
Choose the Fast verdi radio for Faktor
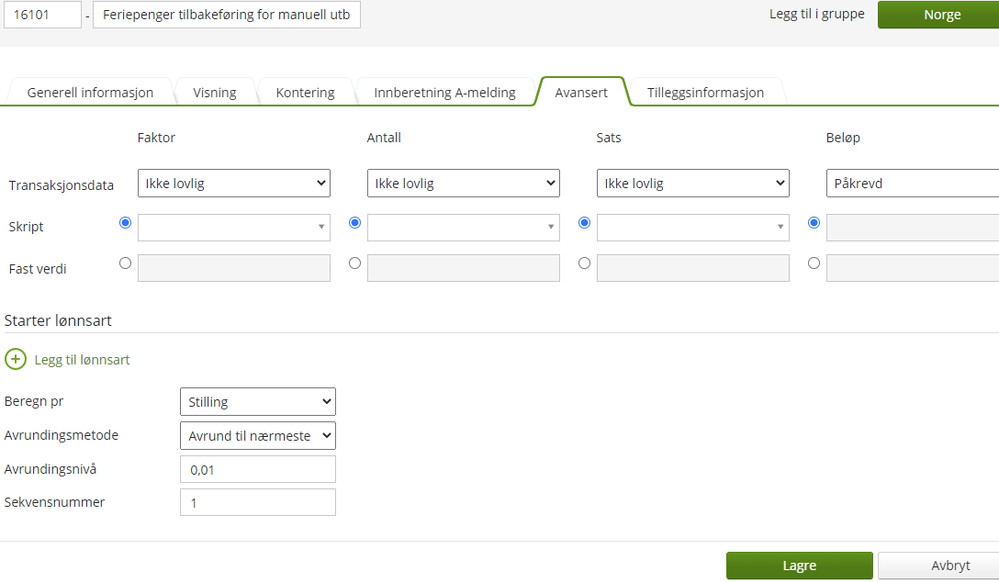(126, 263)
